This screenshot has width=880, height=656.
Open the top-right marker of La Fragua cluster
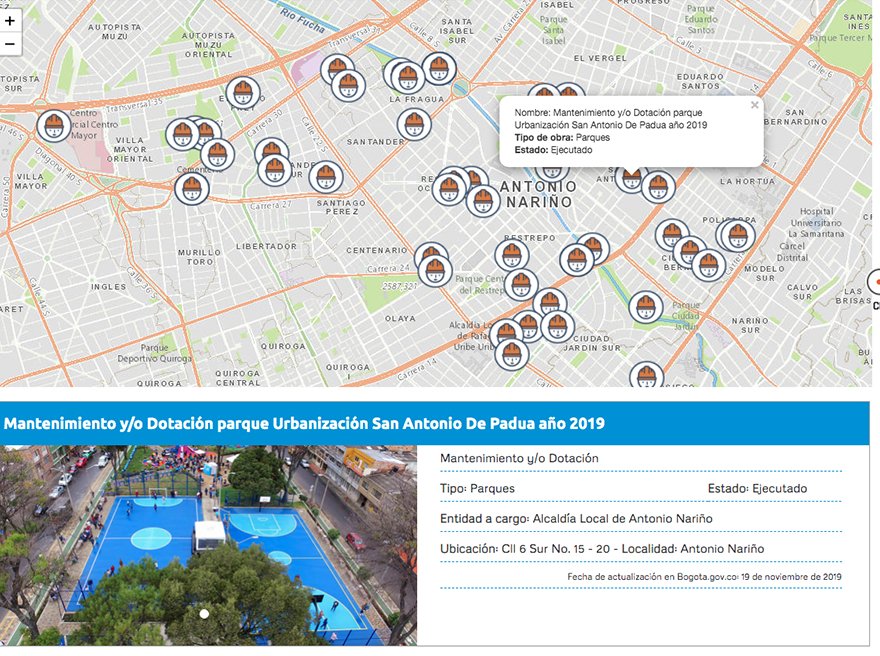[x=439, y=68]
